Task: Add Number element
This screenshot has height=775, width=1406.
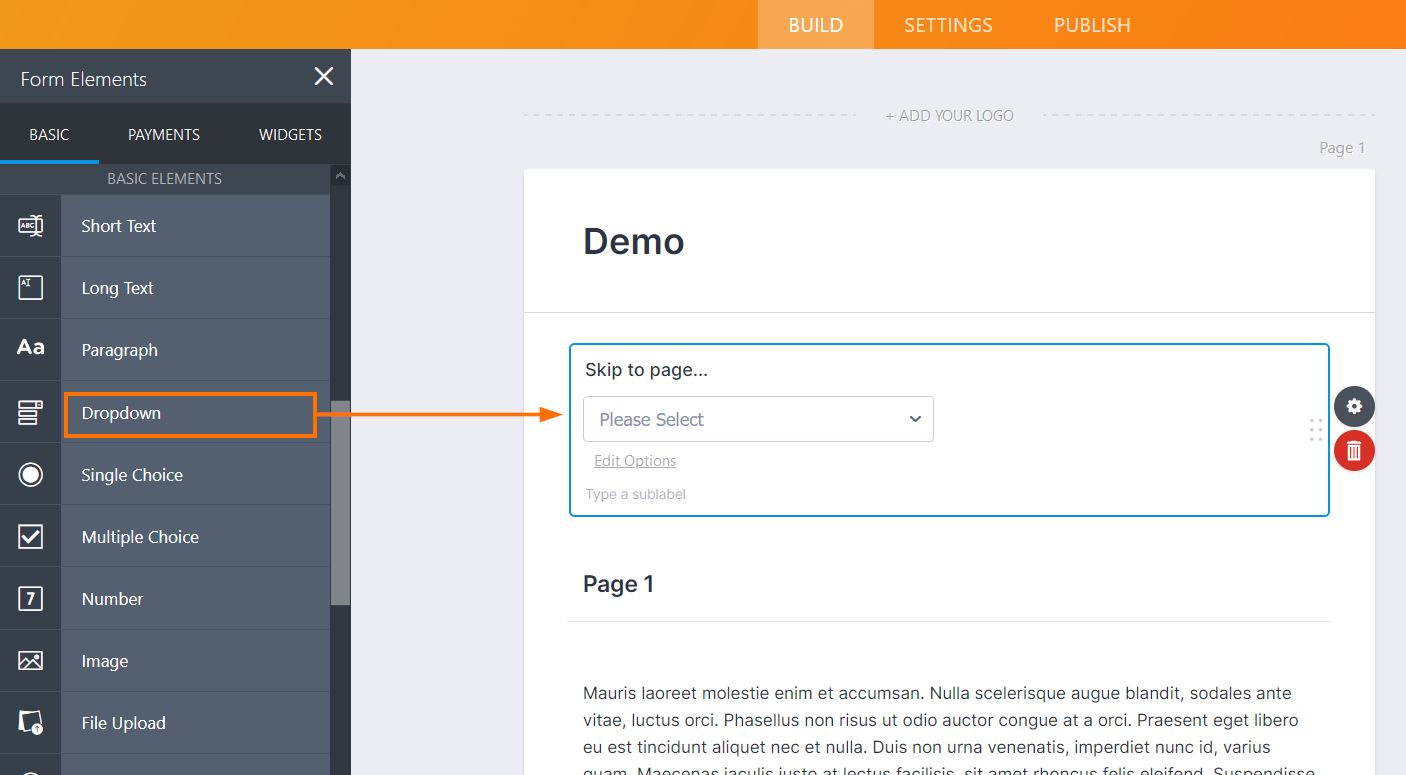Action: (x=195, y=599)
